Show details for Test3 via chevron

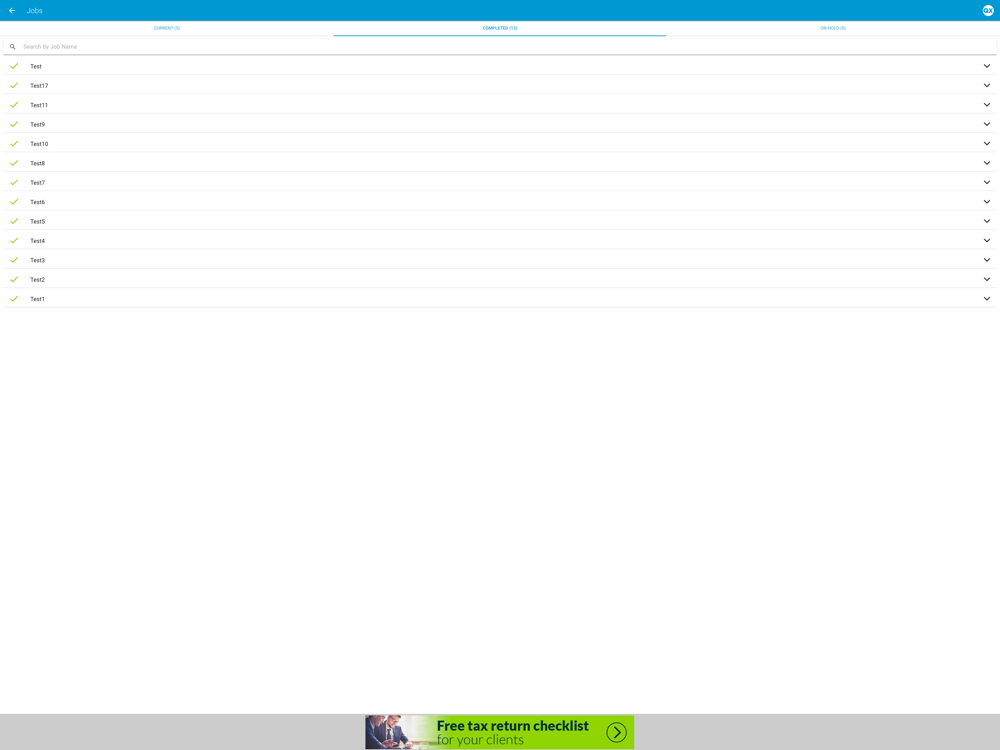987,260
